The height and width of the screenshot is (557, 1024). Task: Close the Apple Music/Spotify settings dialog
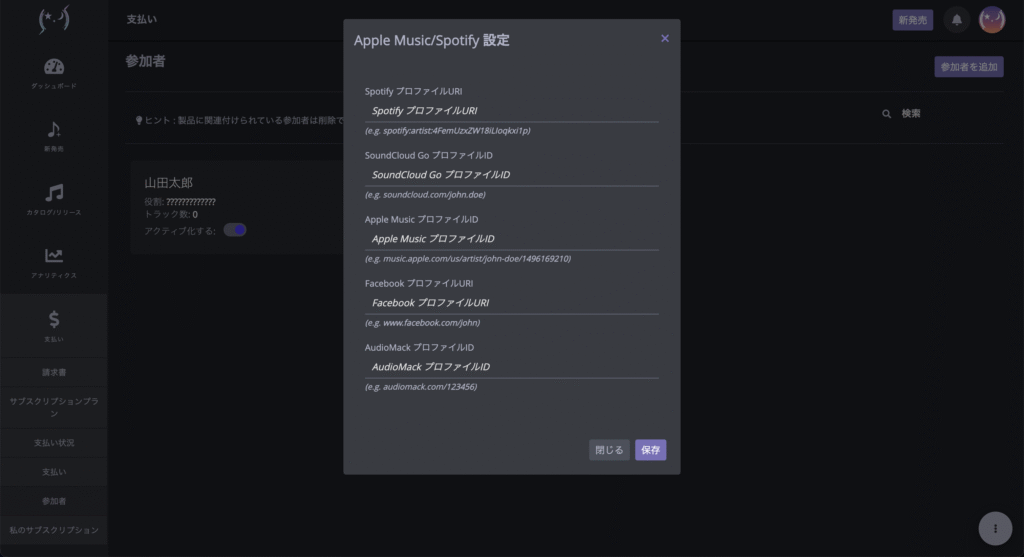tap(665, 39)
